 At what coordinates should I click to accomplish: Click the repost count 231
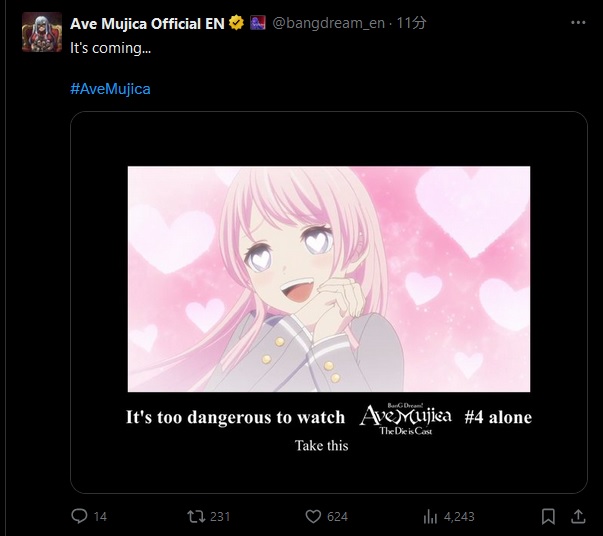coord(220,516)
